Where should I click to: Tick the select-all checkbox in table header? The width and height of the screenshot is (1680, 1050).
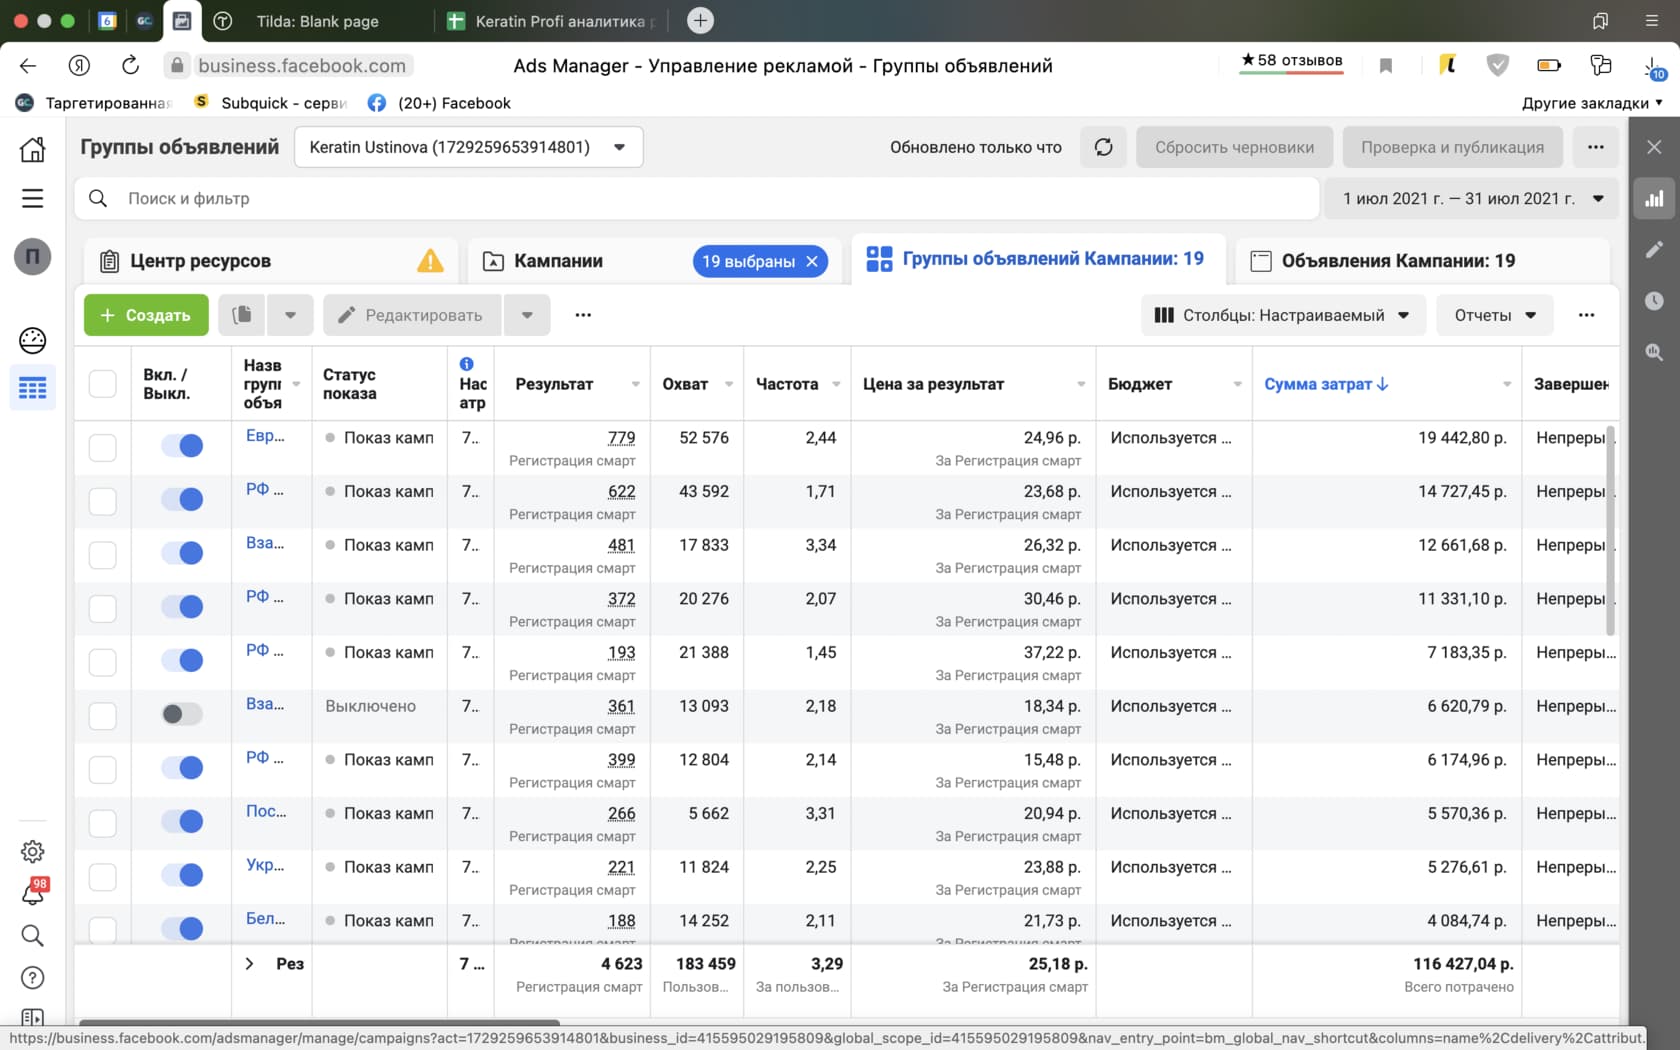tap(102, 384)
